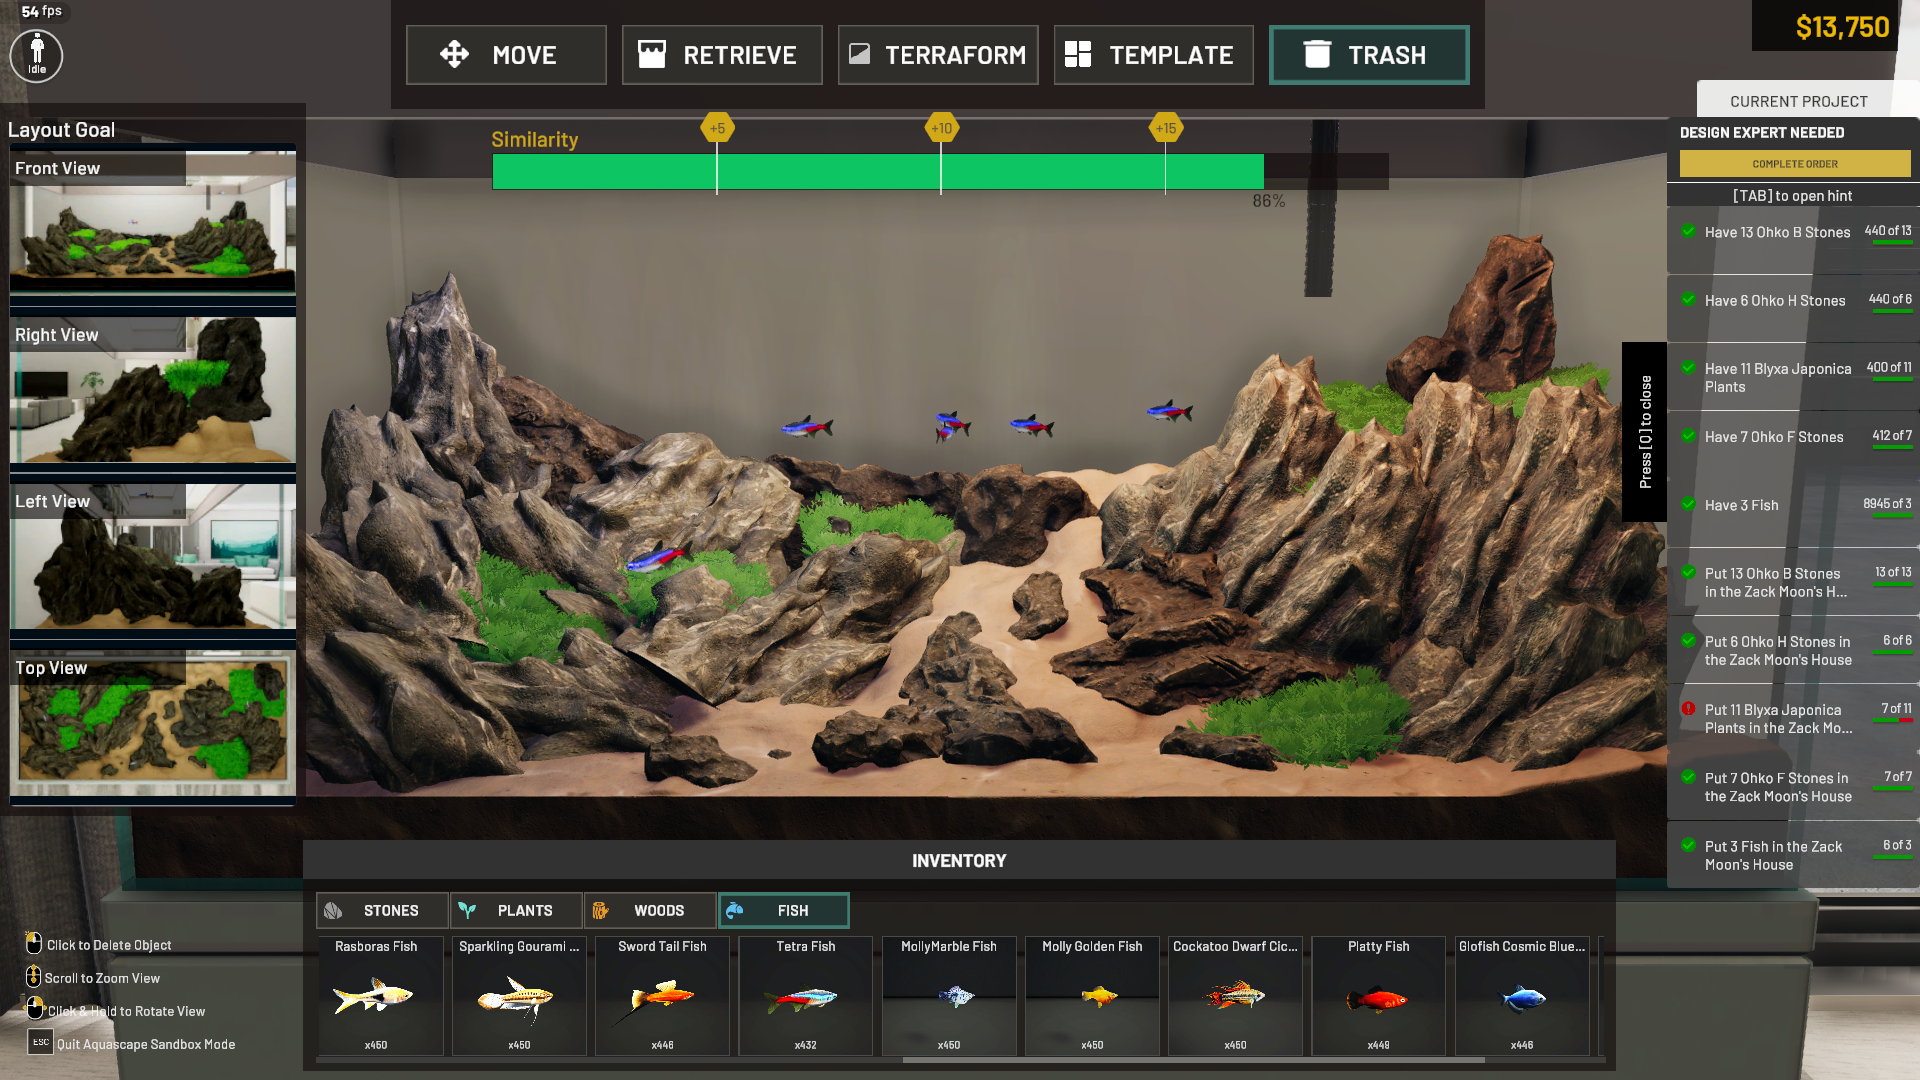The image size is (1920, 1080).
Task: Activate the Trash bin icon
Action: [x=1317, y=54]
